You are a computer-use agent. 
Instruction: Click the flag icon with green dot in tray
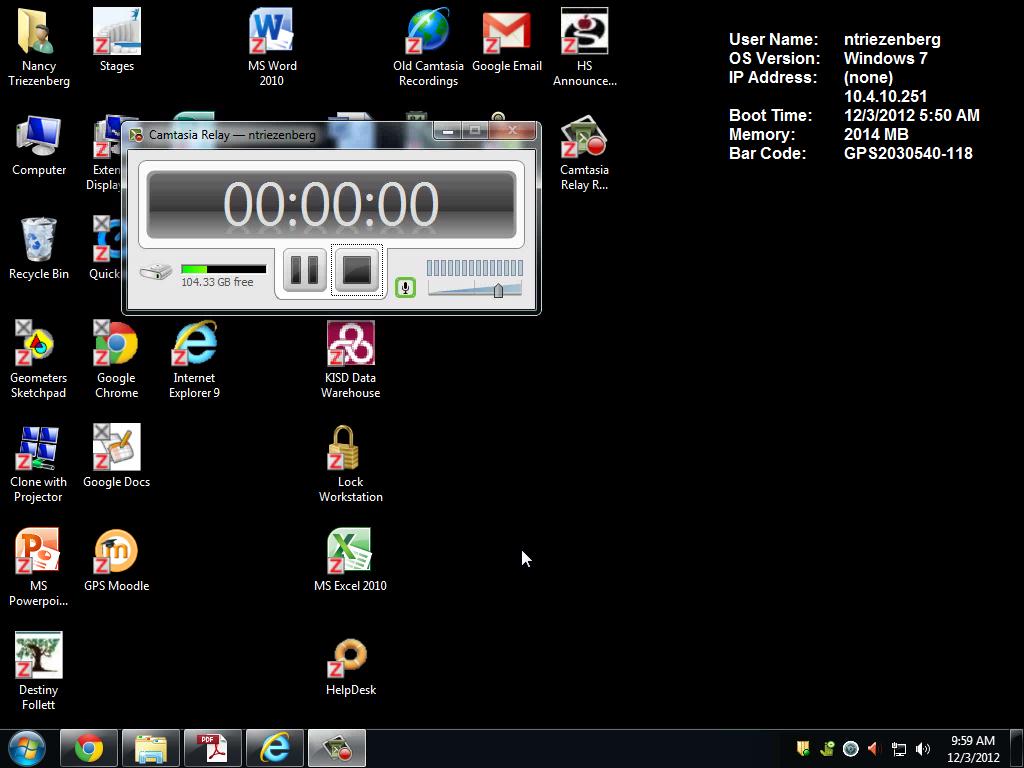pyautogui.click(x=803, y=748)
